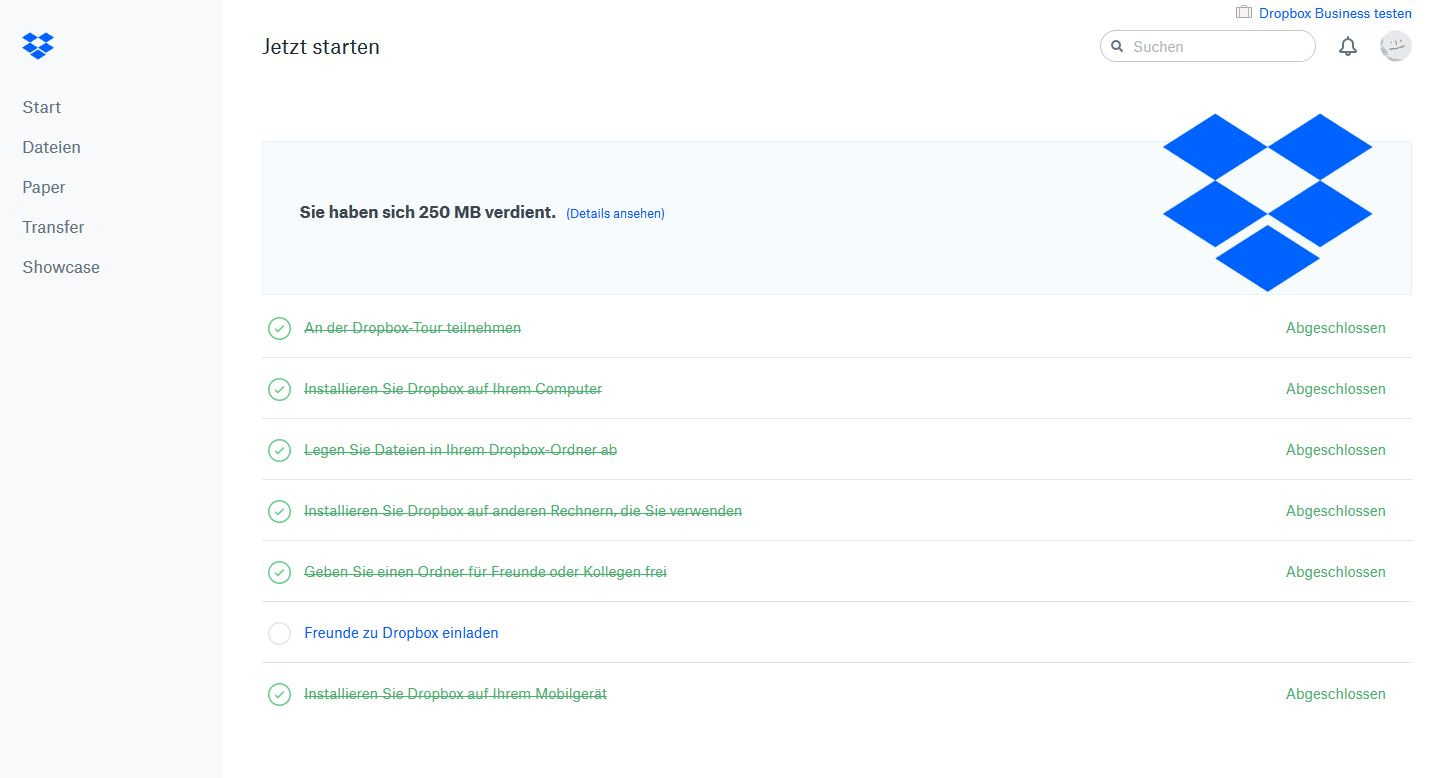Viewport: 1436px width, 778px height.
Task: Open the account avatar menu
Action: pos(1396,46)
